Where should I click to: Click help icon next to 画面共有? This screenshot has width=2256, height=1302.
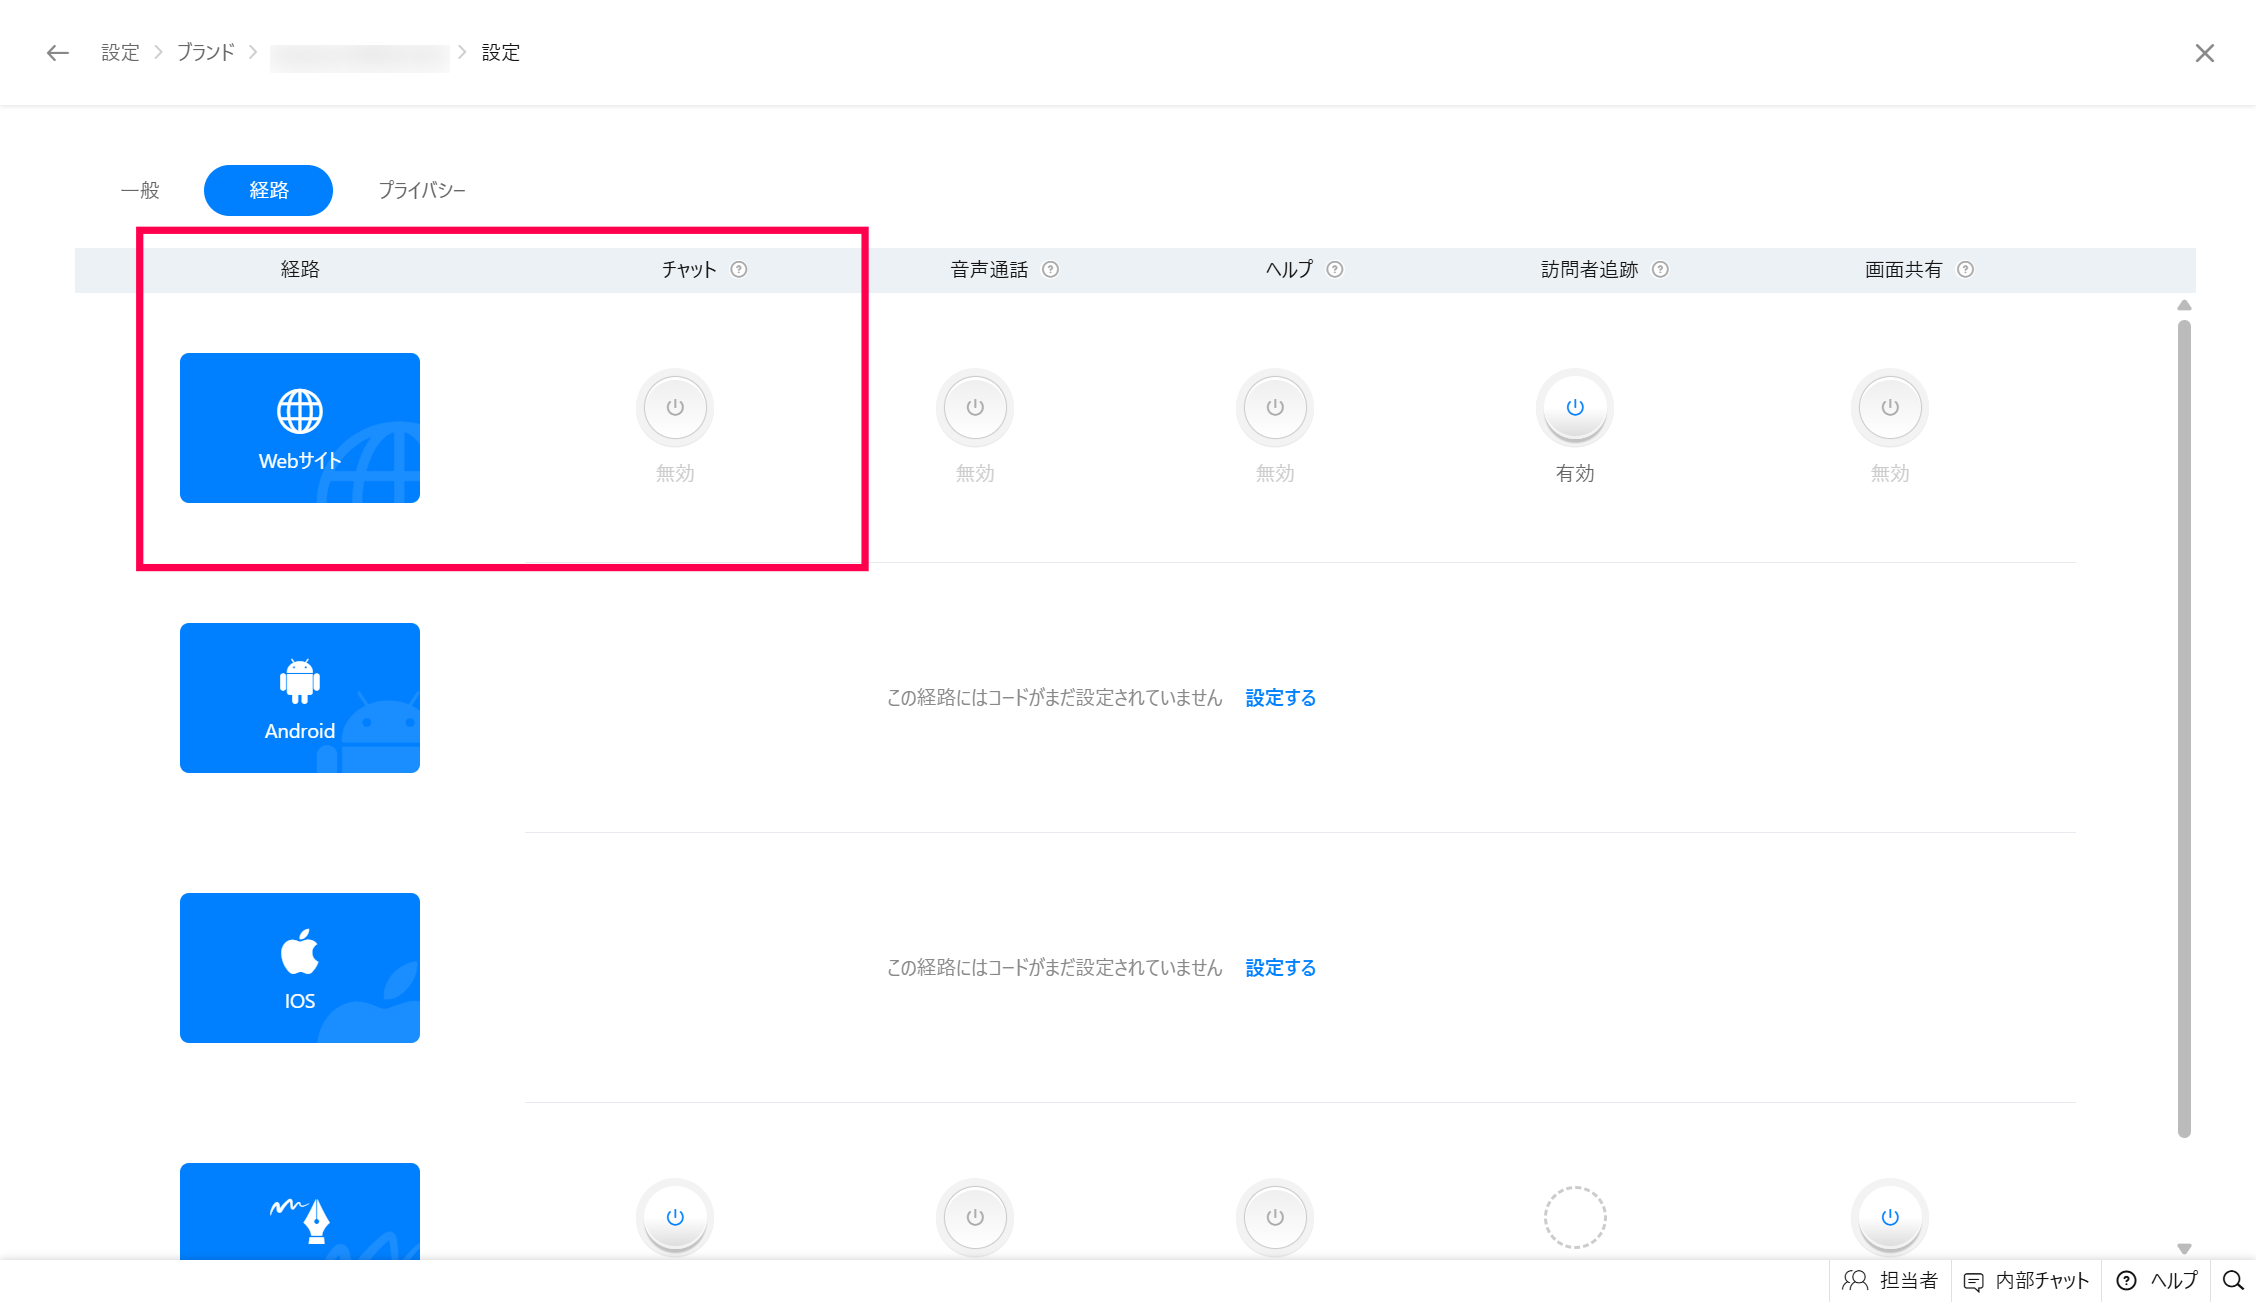(1965, 269)
